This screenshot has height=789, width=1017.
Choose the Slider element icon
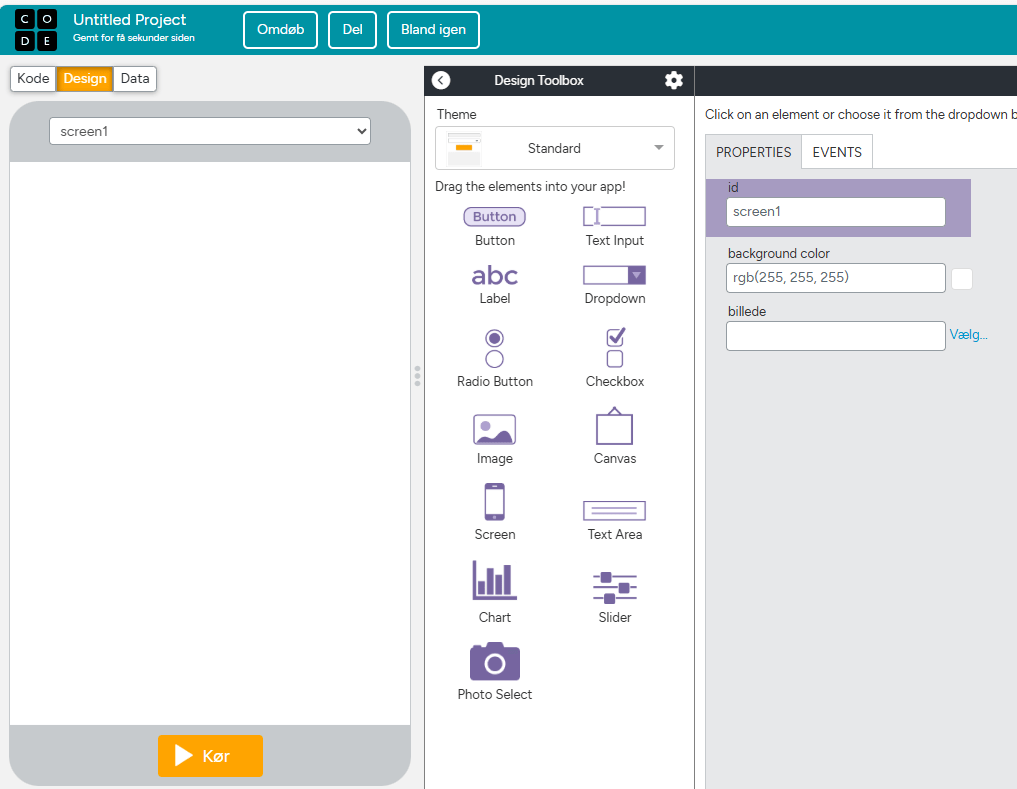coord(614,587)
